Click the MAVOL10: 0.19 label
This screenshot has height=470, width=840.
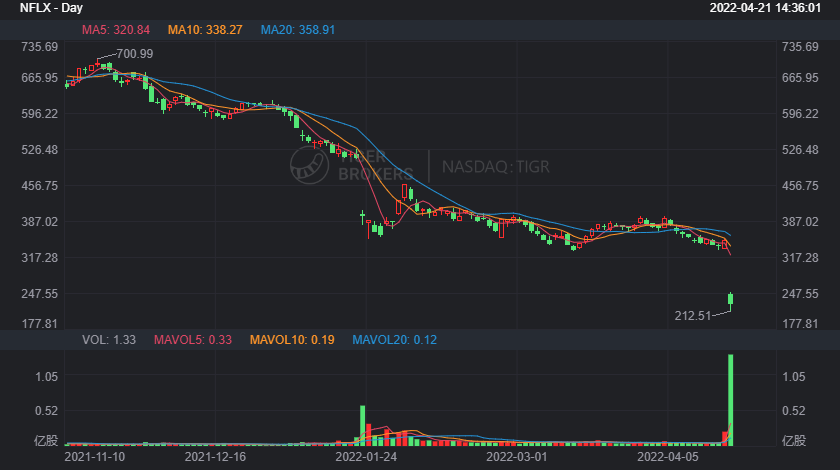(x=292, y=340)
